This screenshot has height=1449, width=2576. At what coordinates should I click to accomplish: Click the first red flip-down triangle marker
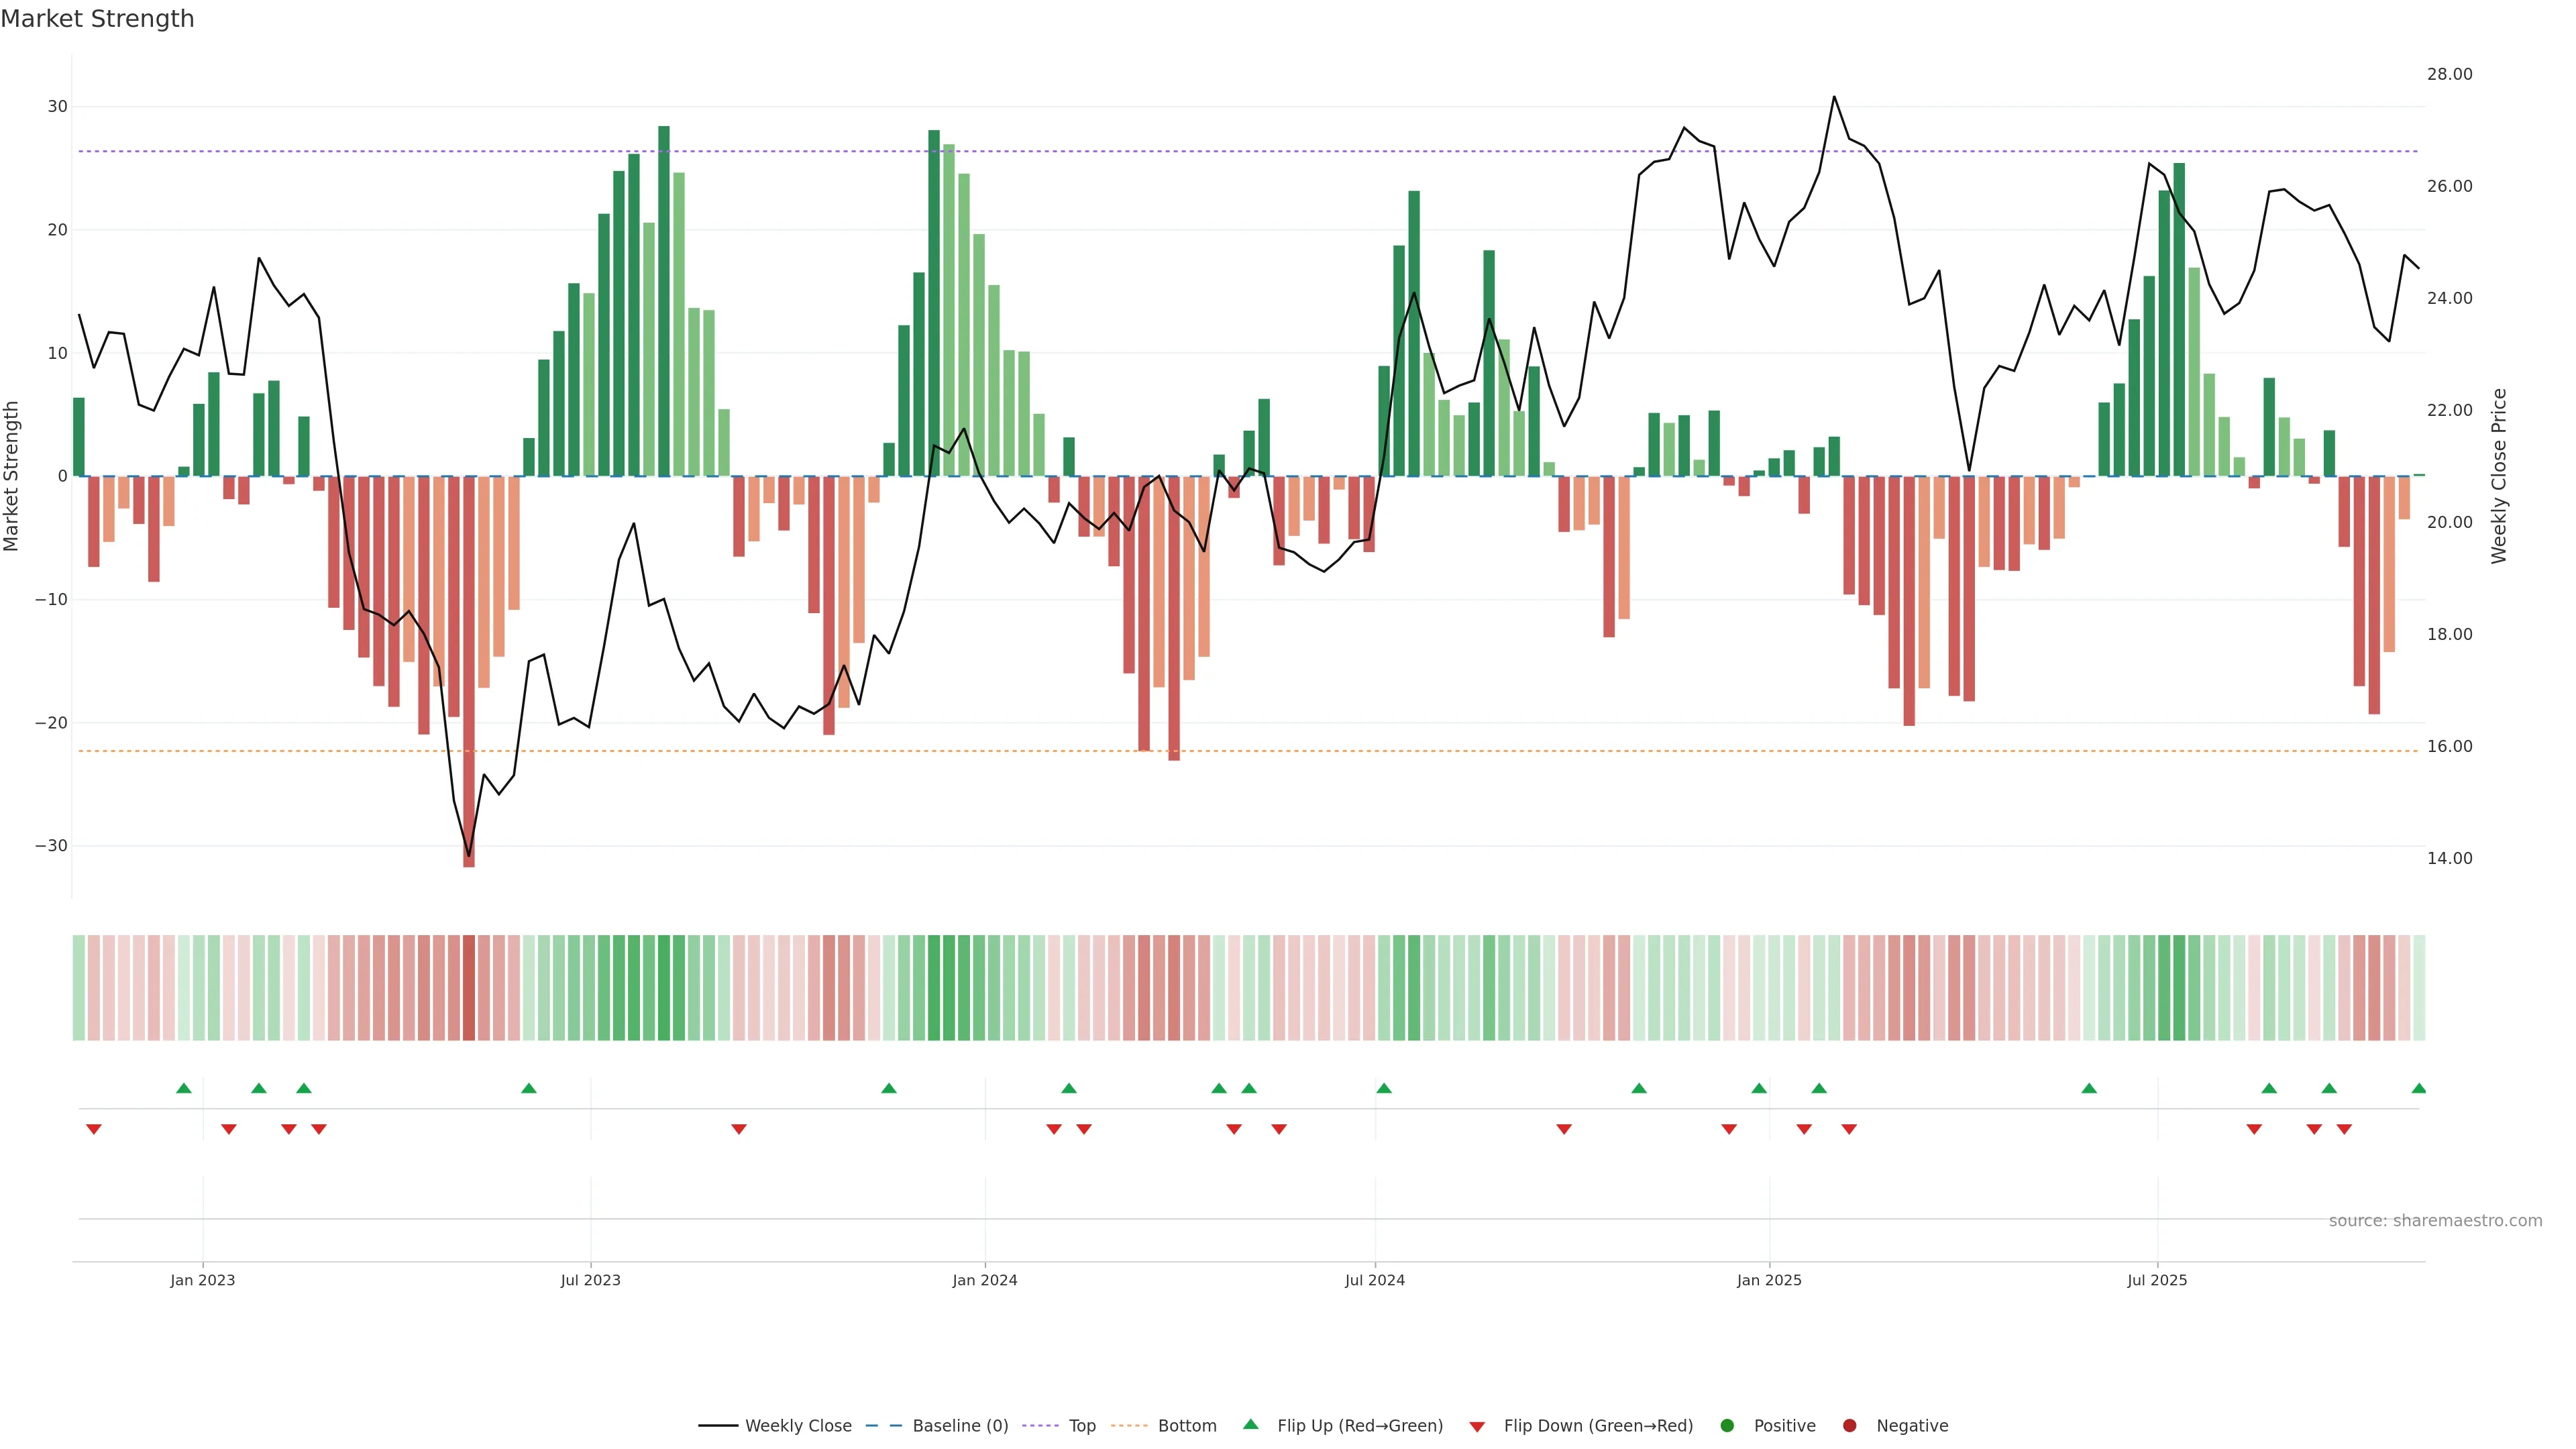click(94, 1129)
